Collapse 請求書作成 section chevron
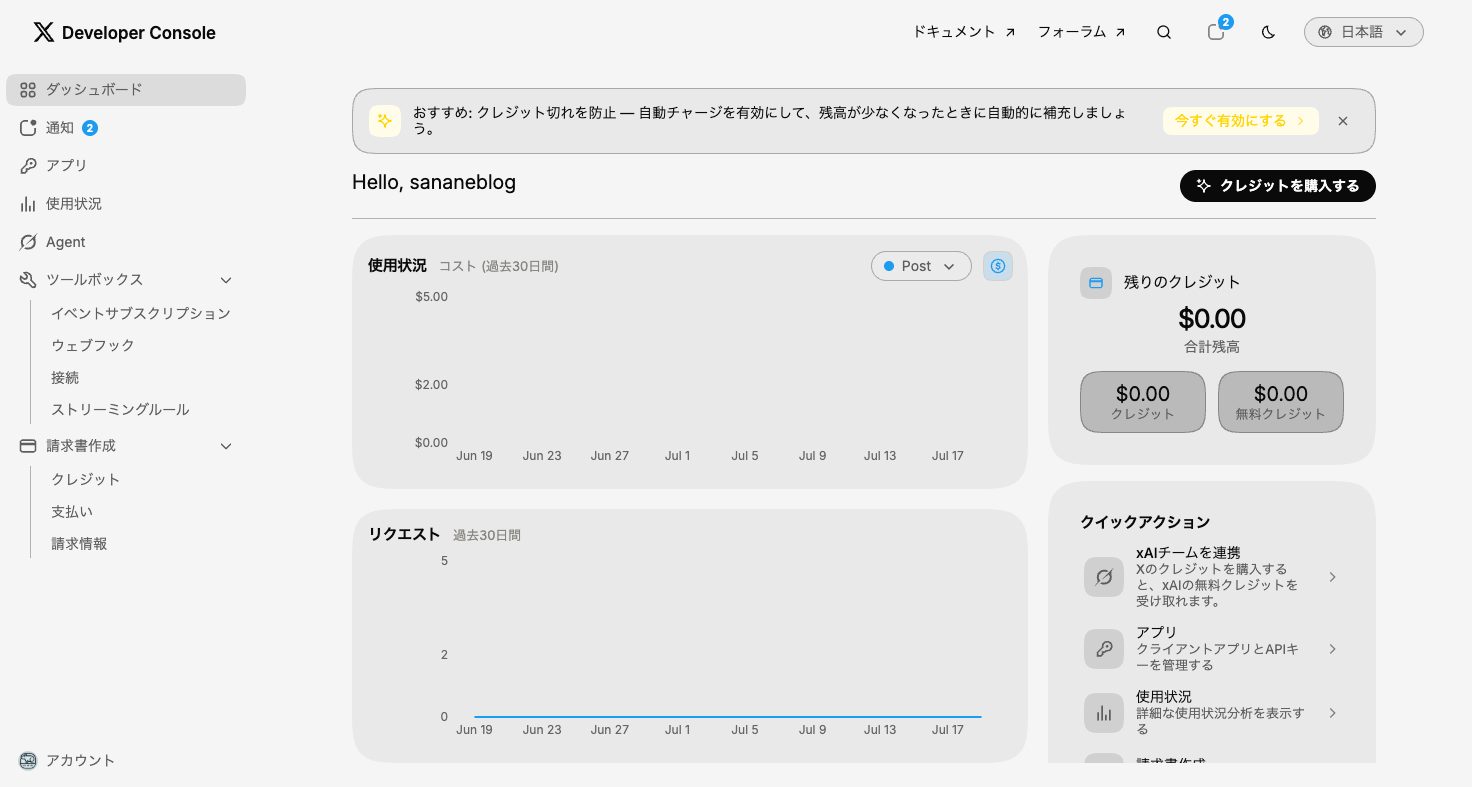 point(226,446)
